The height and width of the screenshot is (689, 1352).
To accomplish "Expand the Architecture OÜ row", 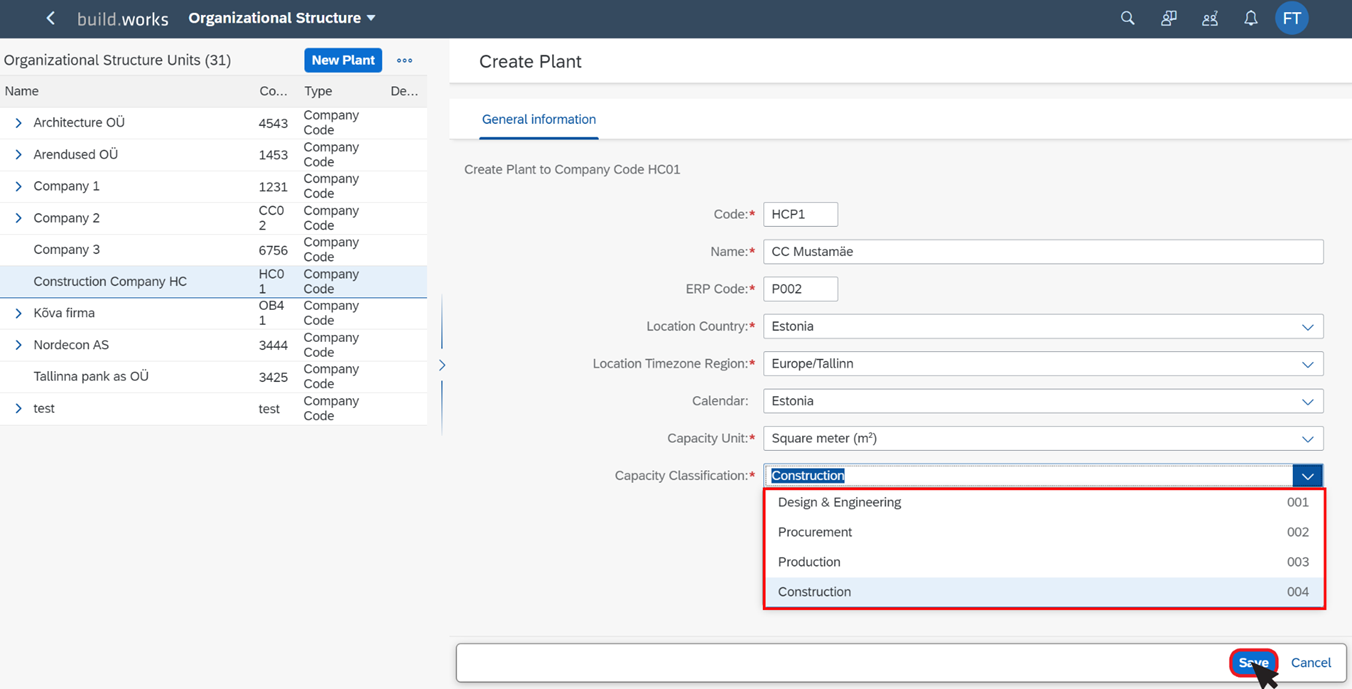I will (x=18, y=123).
